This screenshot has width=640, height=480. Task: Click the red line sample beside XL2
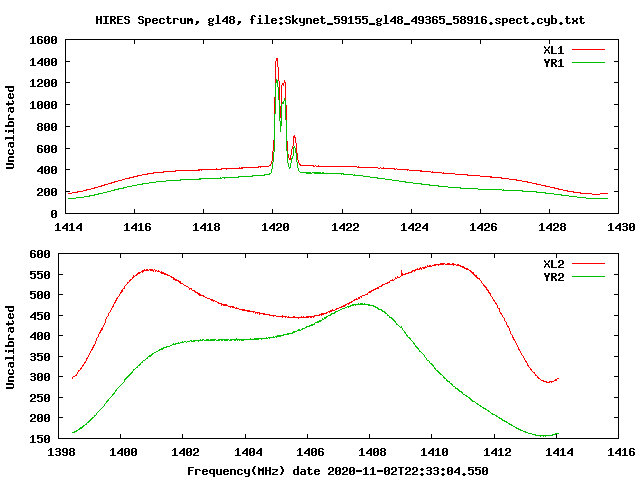click(x=588, y=264)
